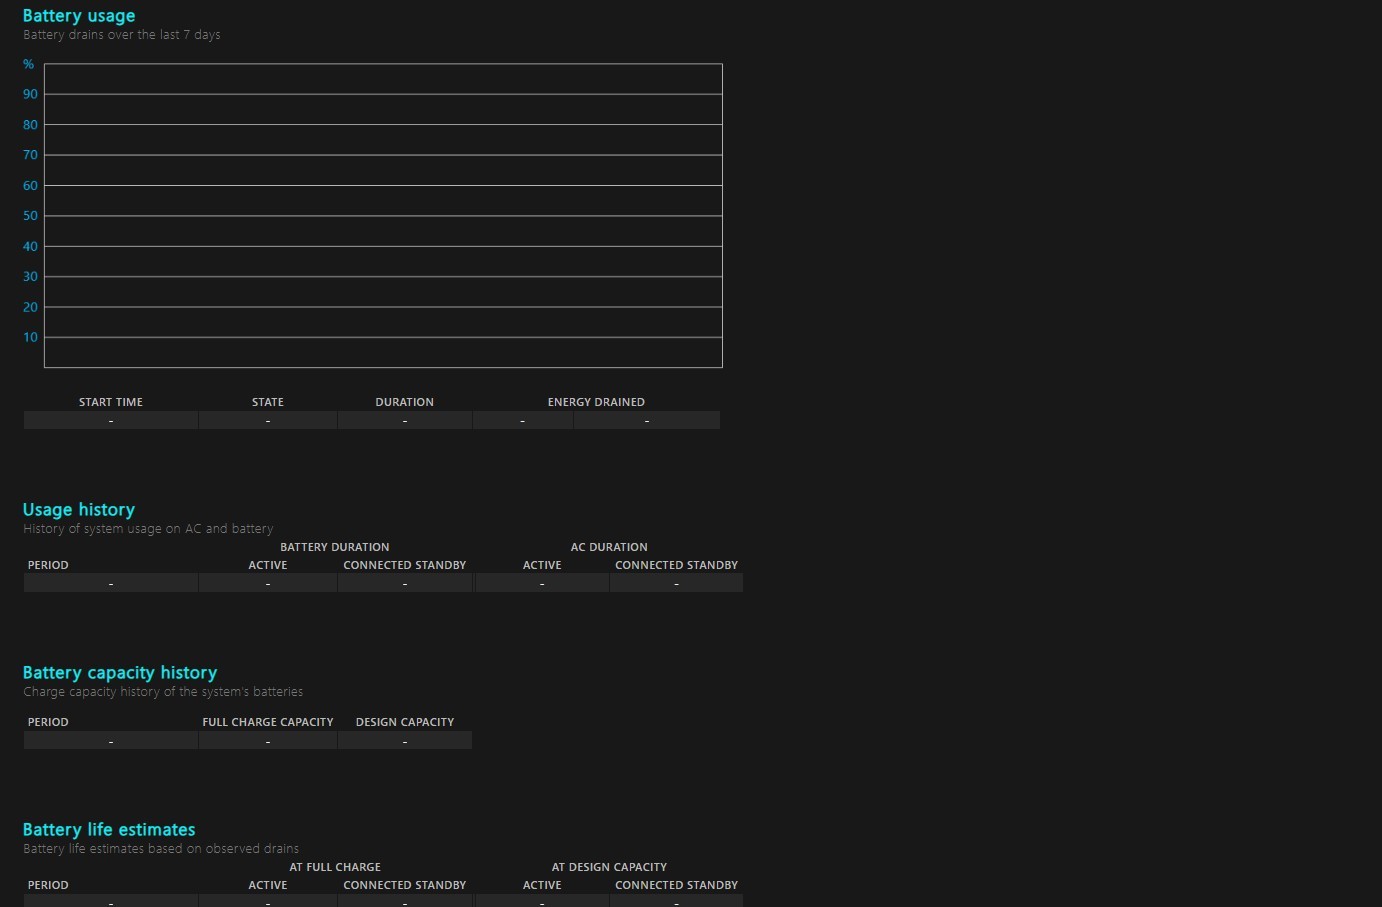Screen dimensions: 1382x907
Task: Click the "START TIME" column header
Action: 111,402
